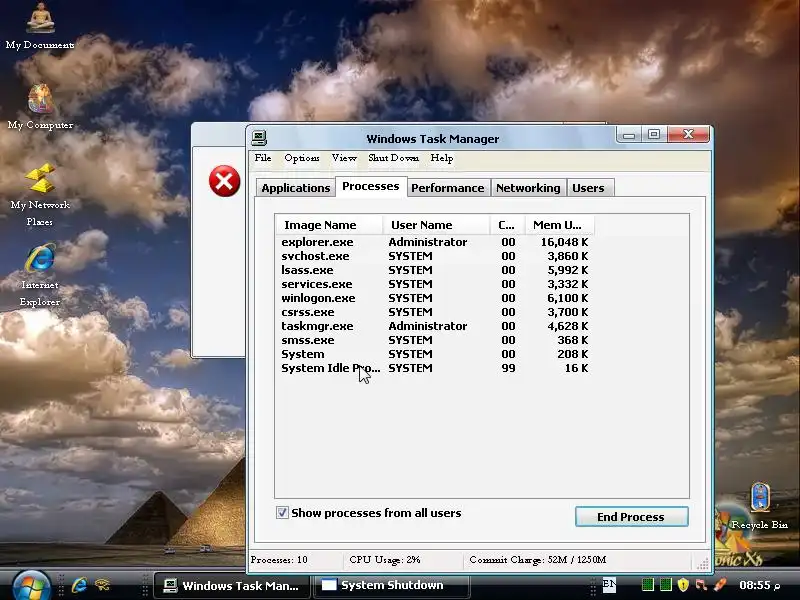Viewport: 800px width, 600px height.
Task: Sort by Image Name column header
Action: coord(329,225)
